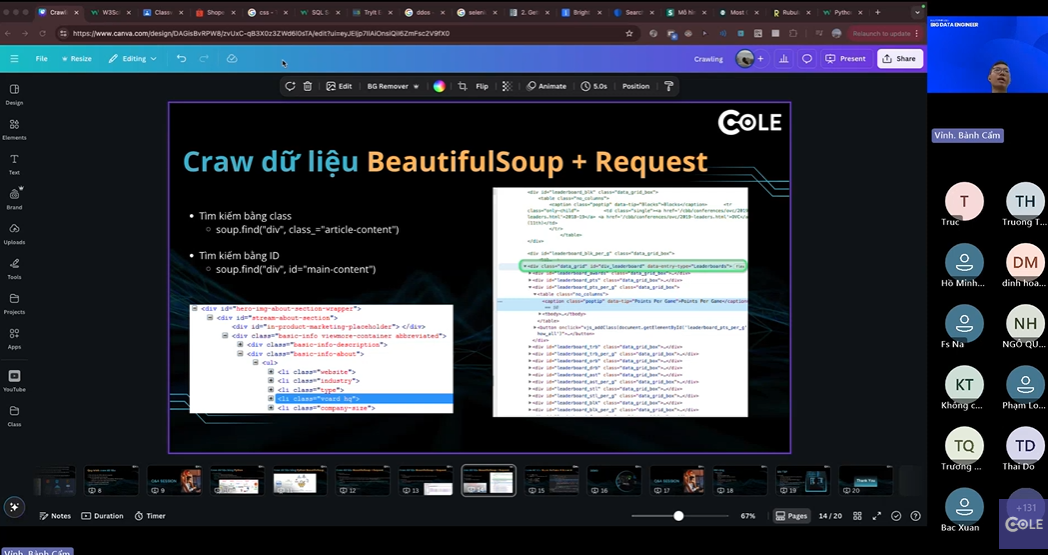Screen dimensions: 1048x555
Task: Redo the last action
Action: pos(204,59)
